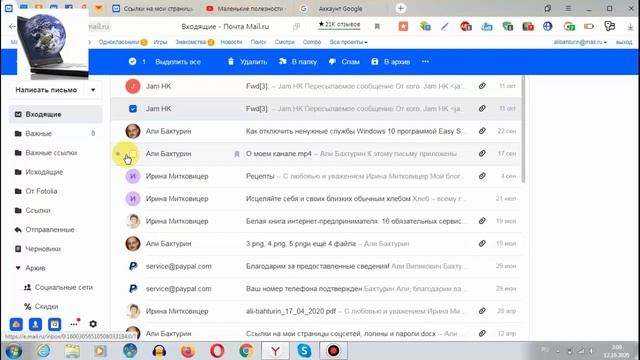Click the 21К отзывов rating badge

(339, 24)
